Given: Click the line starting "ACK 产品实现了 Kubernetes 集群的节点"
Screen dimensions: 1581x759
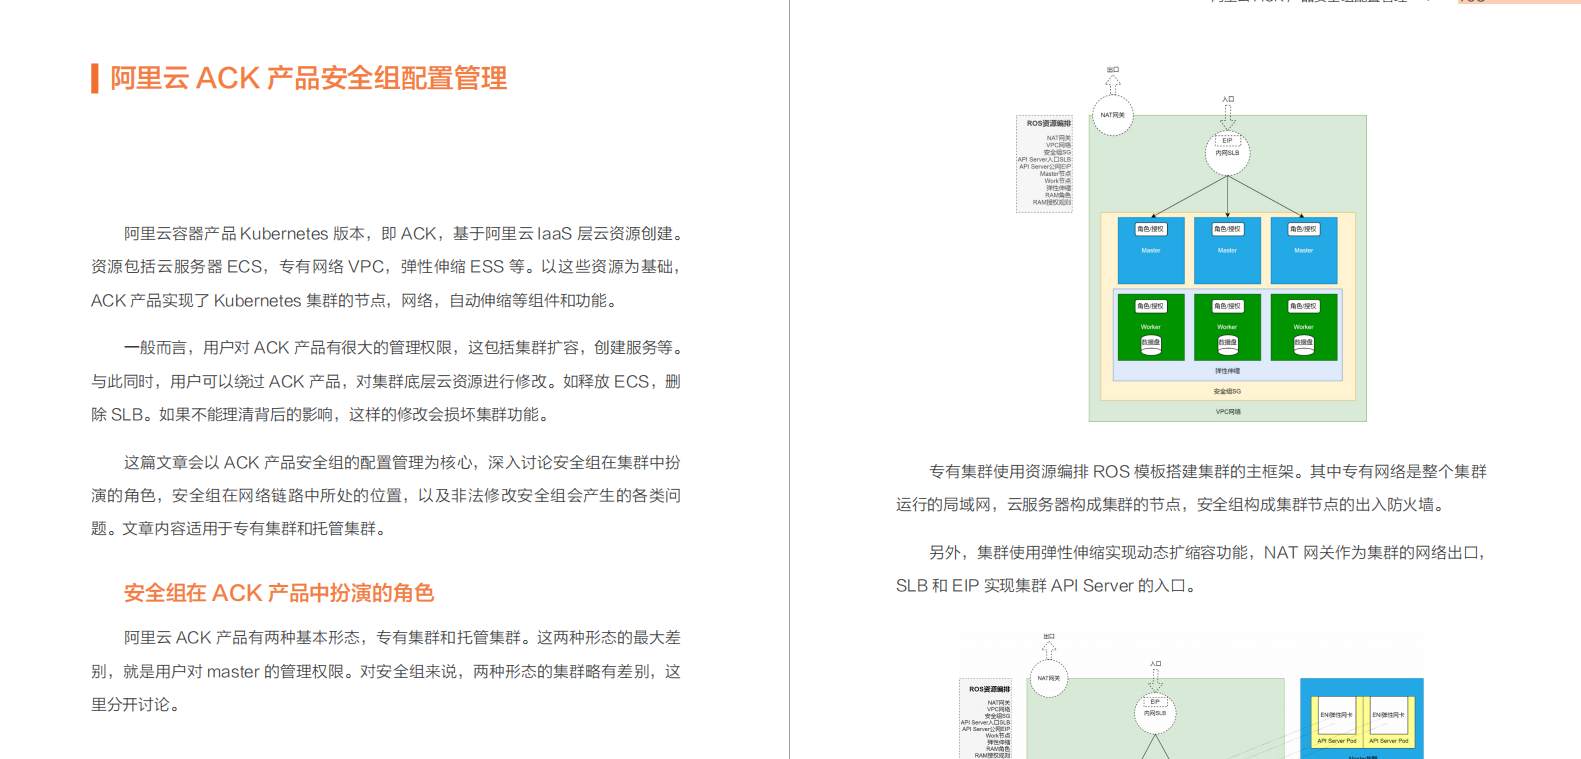Looking at the screenshot, I should 354,301.
